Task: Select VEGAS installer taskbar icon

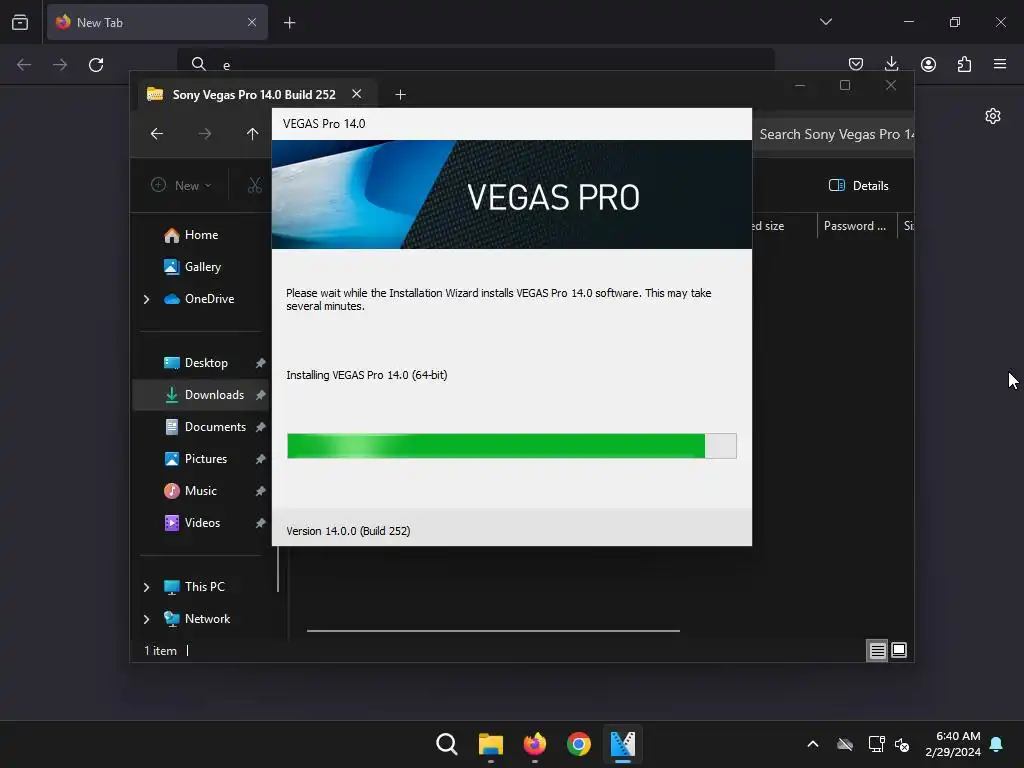Action: (x=622, y=744)
